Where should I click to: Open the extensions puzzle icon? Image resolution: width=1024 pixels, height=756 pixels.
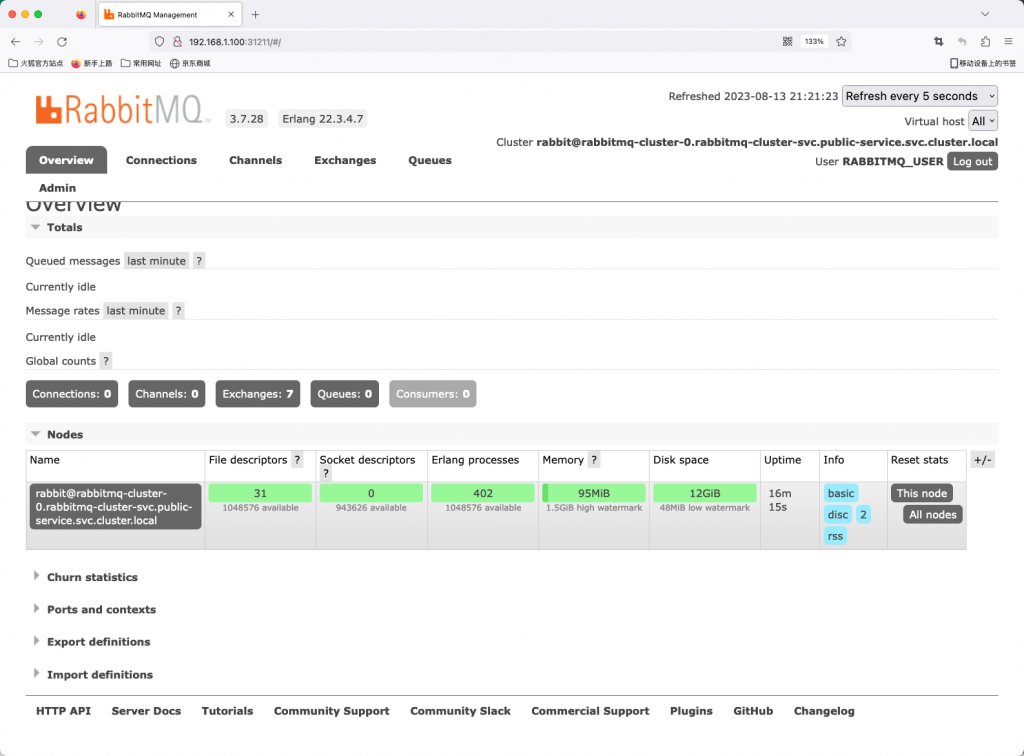(x=985, y=42)
